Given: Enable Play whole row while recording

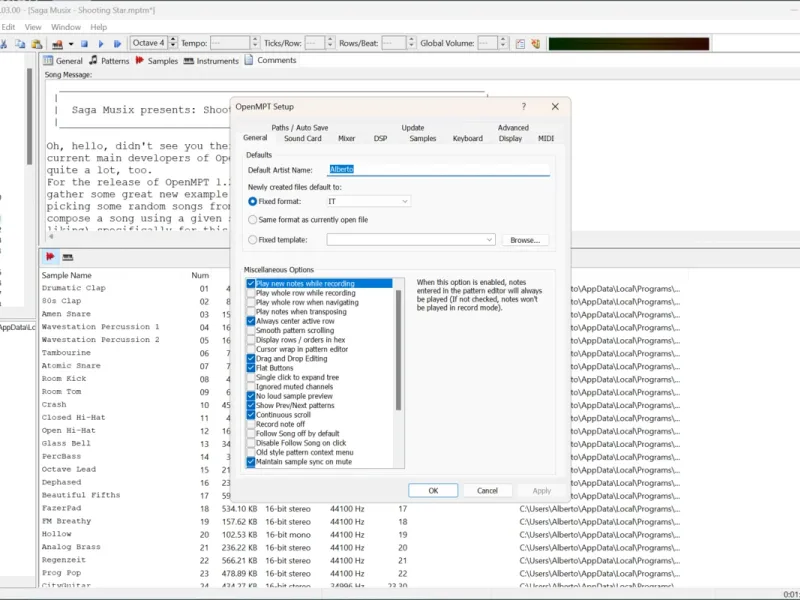Looking at the screenshot, I should pos(251,293).
